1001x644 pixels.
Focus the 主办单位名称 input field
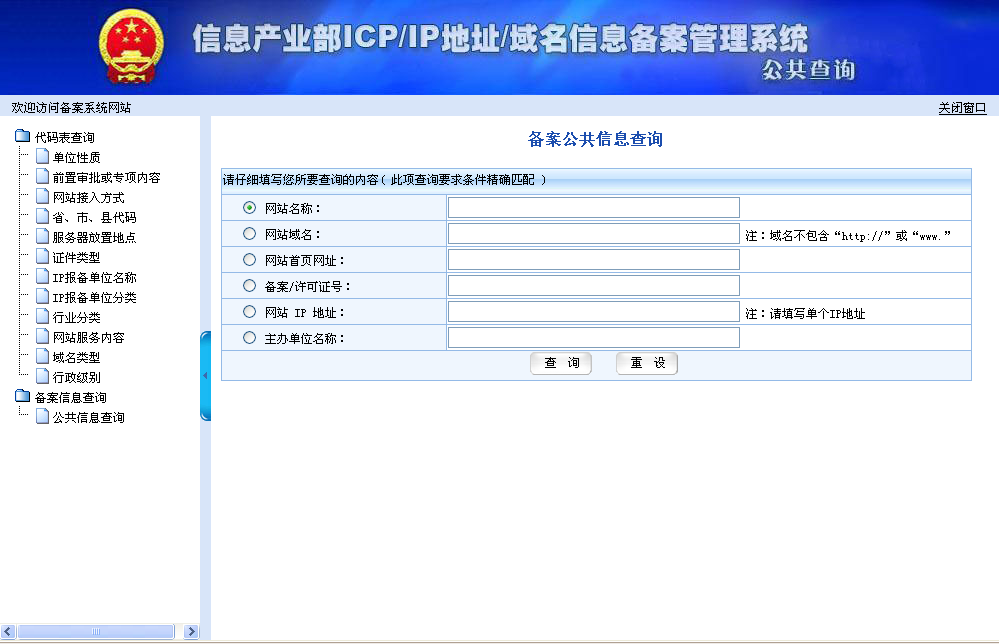pos(594,338)
